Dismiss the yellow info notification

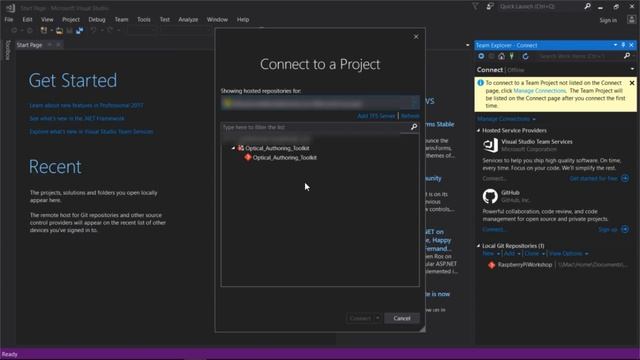point(632,83)
